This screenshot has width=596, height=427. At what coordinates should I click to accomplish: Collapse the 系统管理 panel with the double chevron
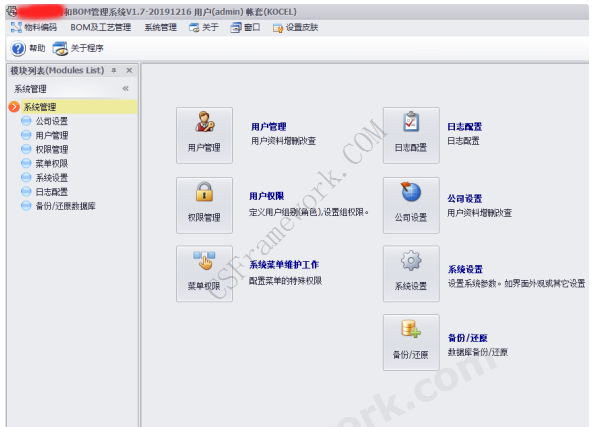(x=125, y=89)
